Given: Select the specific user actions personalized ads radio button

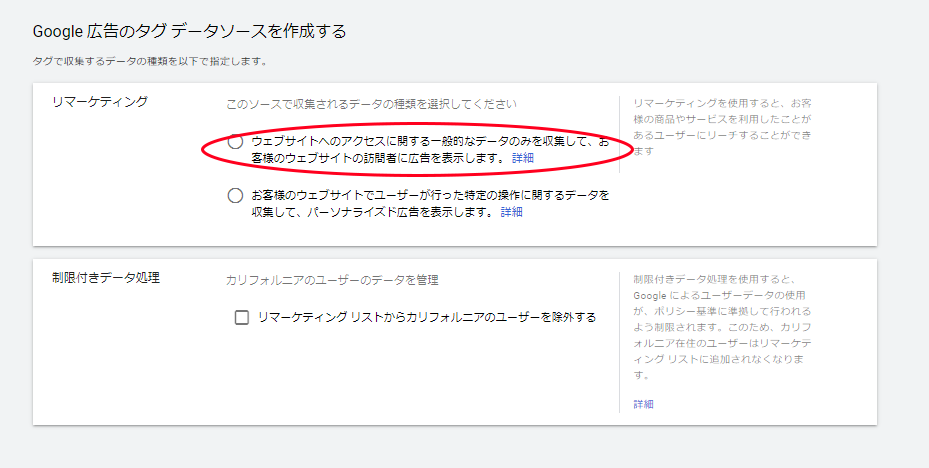Looking at the screenshot, I should tap(235, 195).
